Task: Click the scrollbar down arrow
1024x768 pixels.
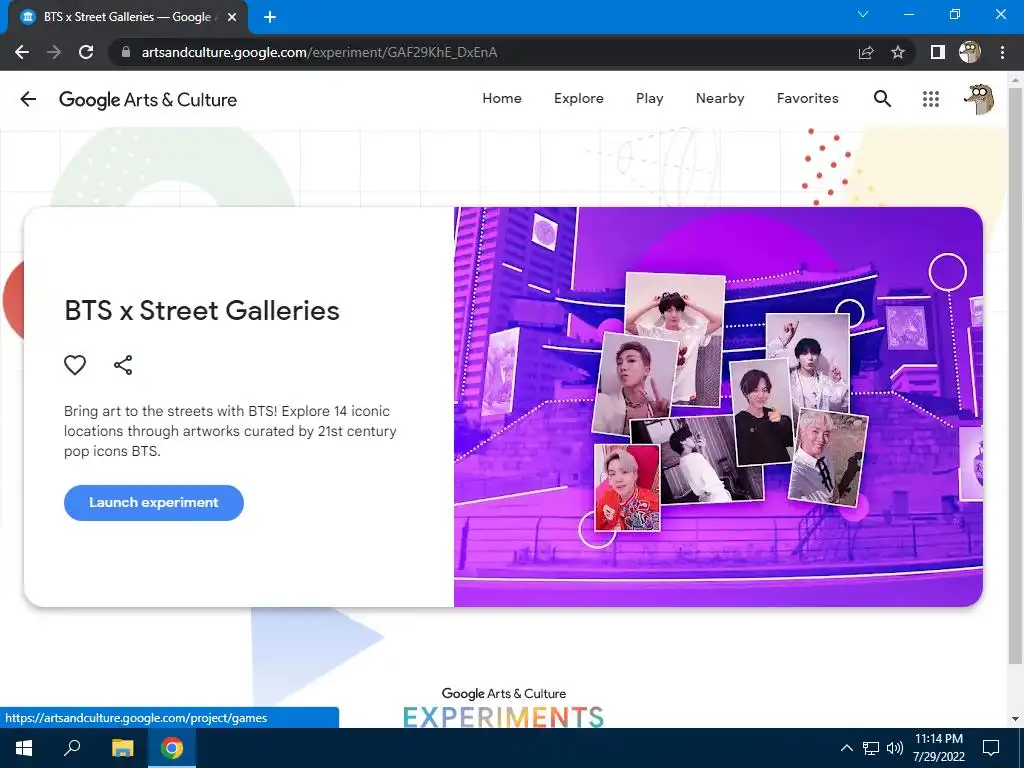Action: pyautogui.click(x=1015, y=719)
